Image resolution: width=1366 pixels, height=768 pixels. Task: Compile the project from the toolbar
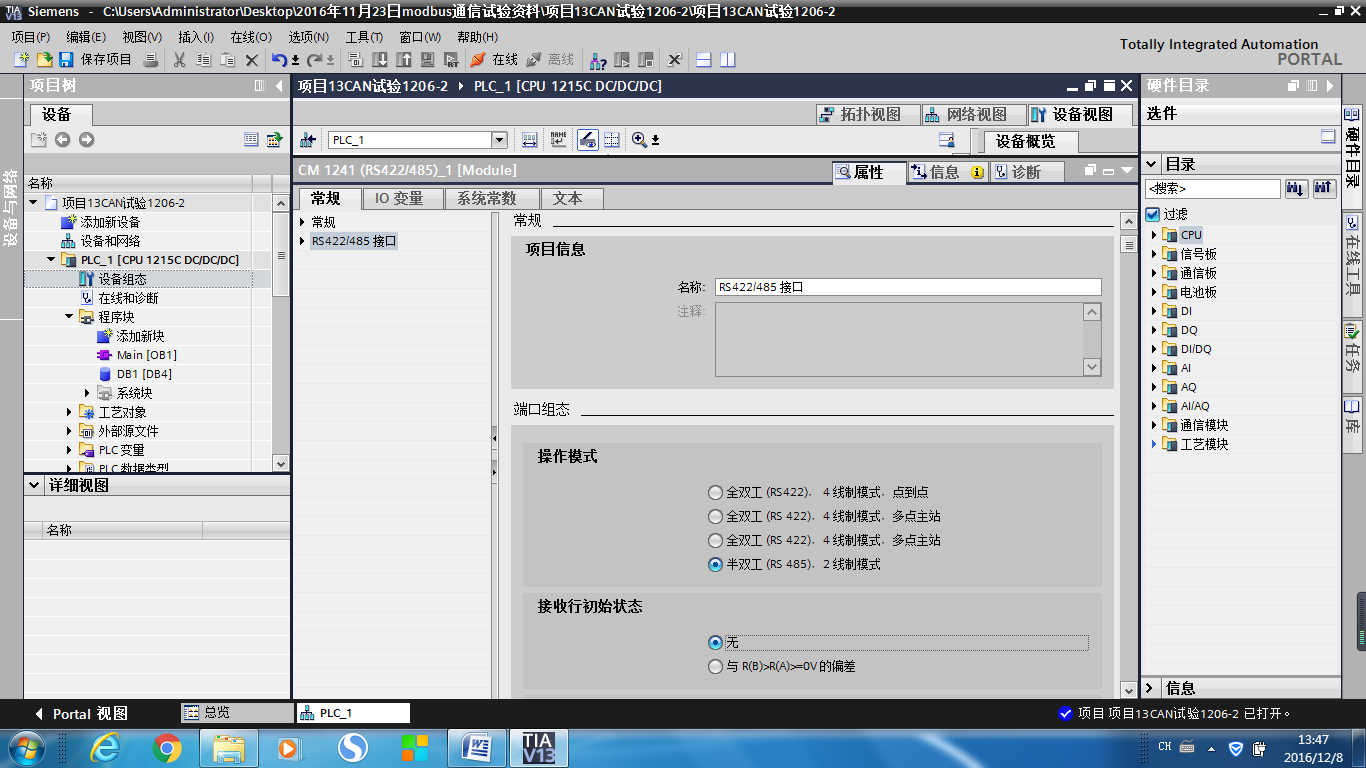click(x=355, y=60)
